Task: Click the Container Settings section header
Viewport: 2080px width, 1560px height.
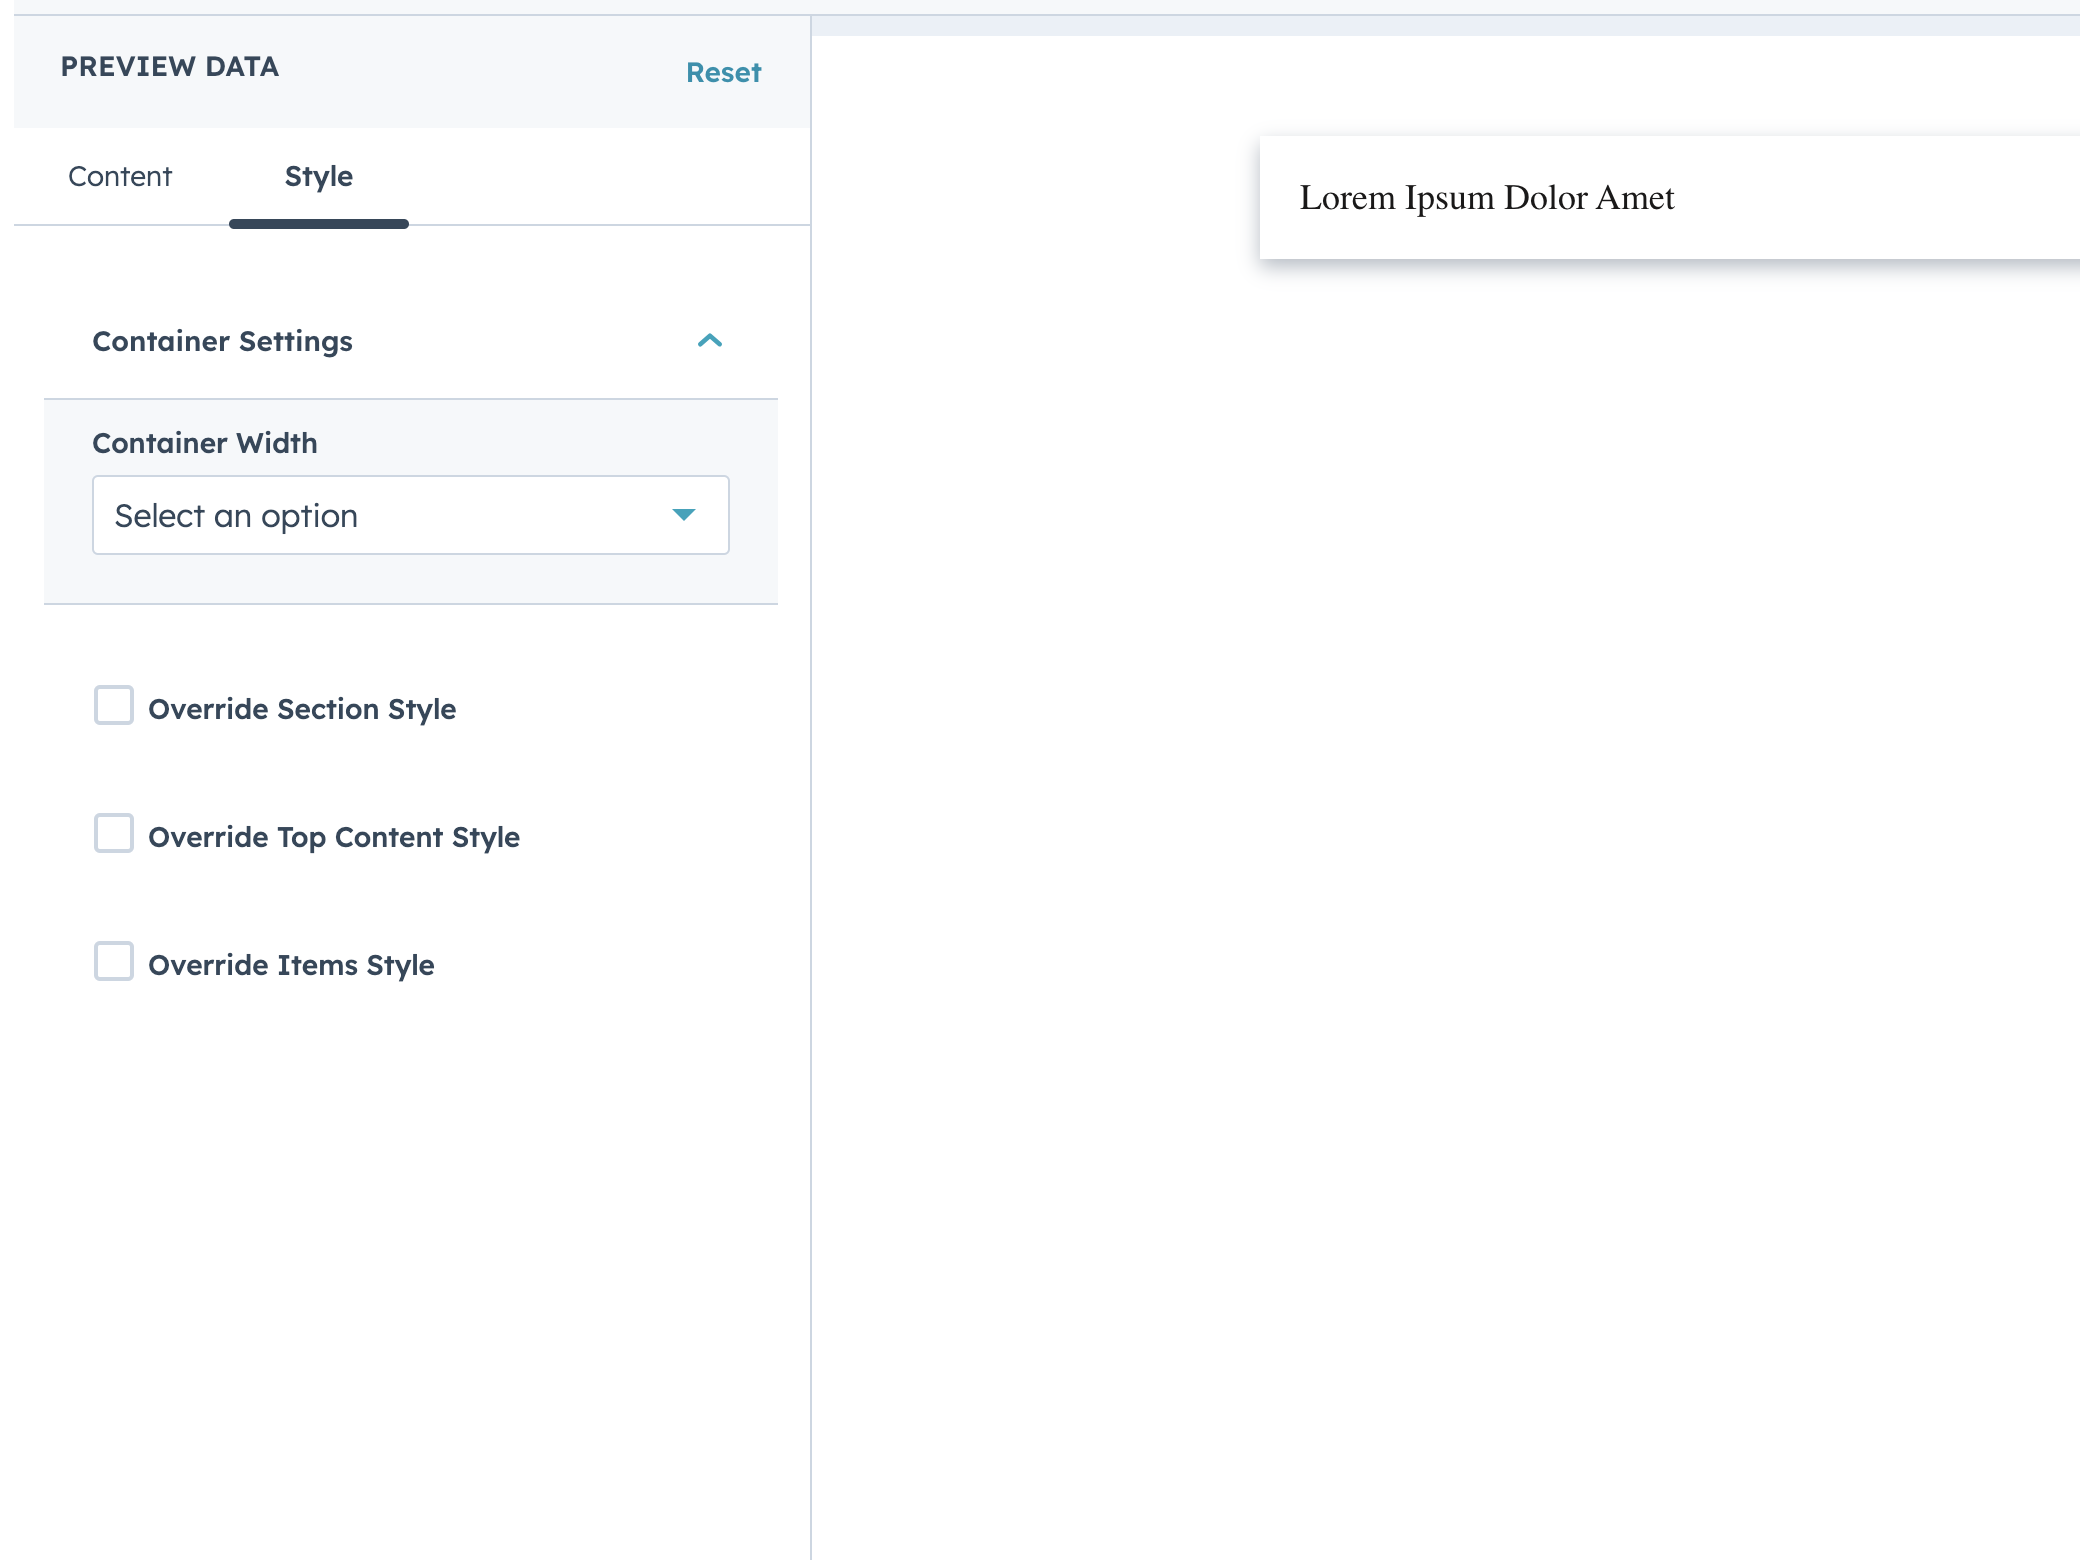Action: click(x=222, y=341)
